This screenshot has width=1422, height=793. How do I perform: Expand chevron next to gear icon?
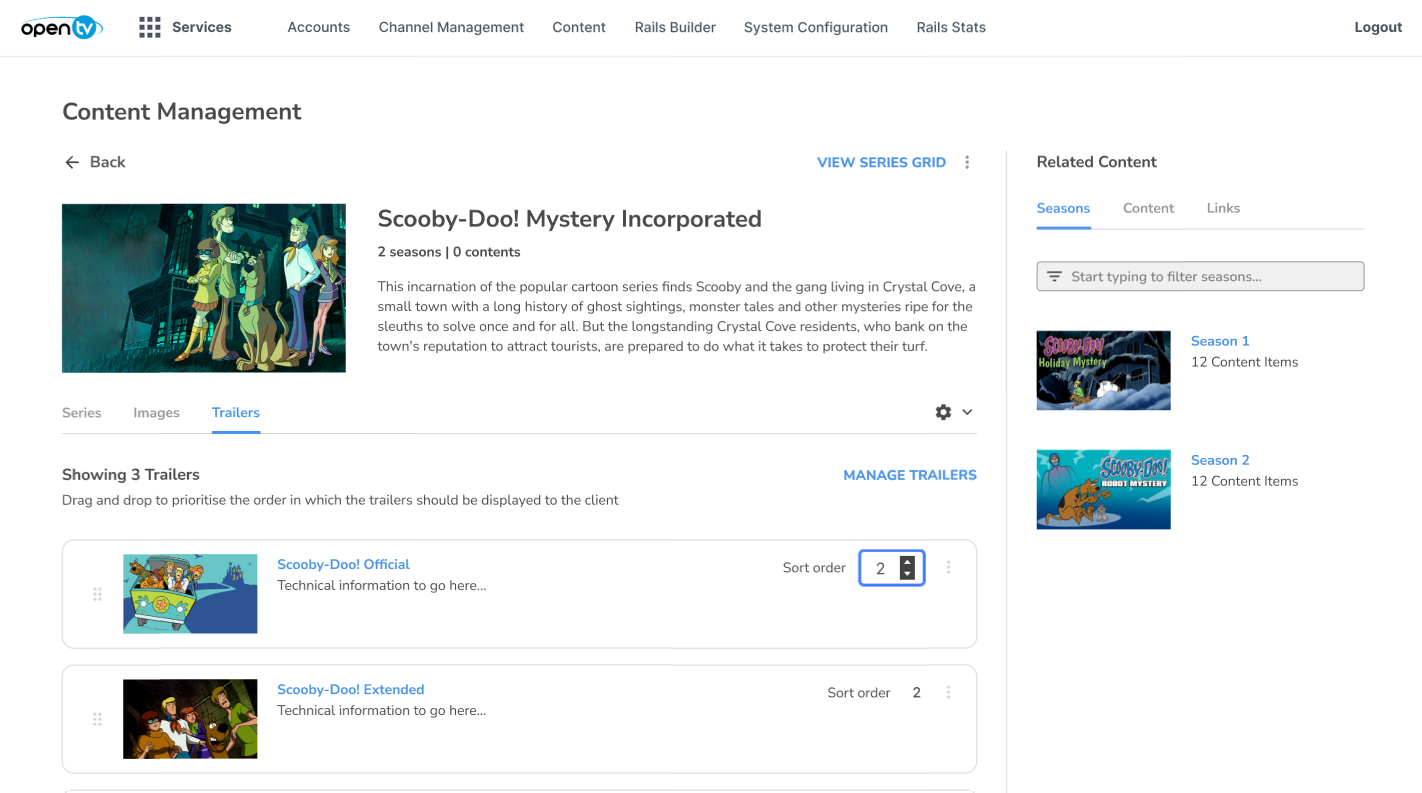coord(967,412)
